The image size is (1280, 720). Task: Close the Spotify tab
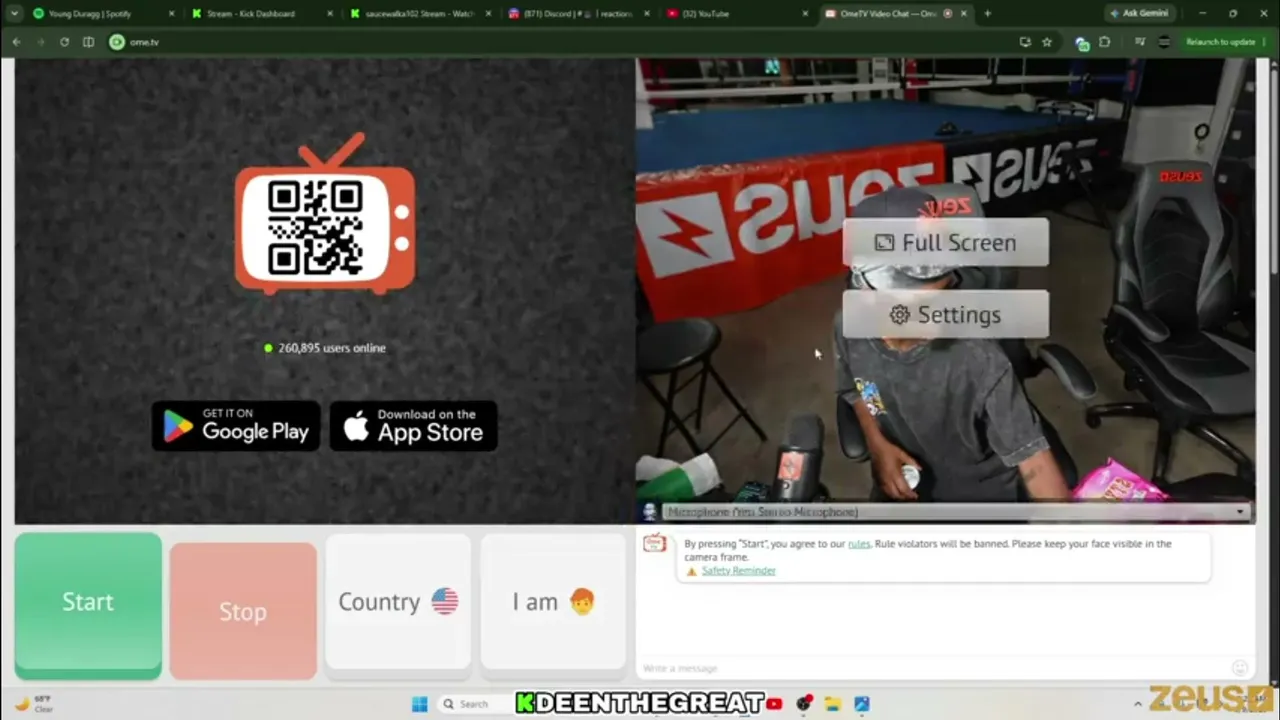click(x=172, y=14)
